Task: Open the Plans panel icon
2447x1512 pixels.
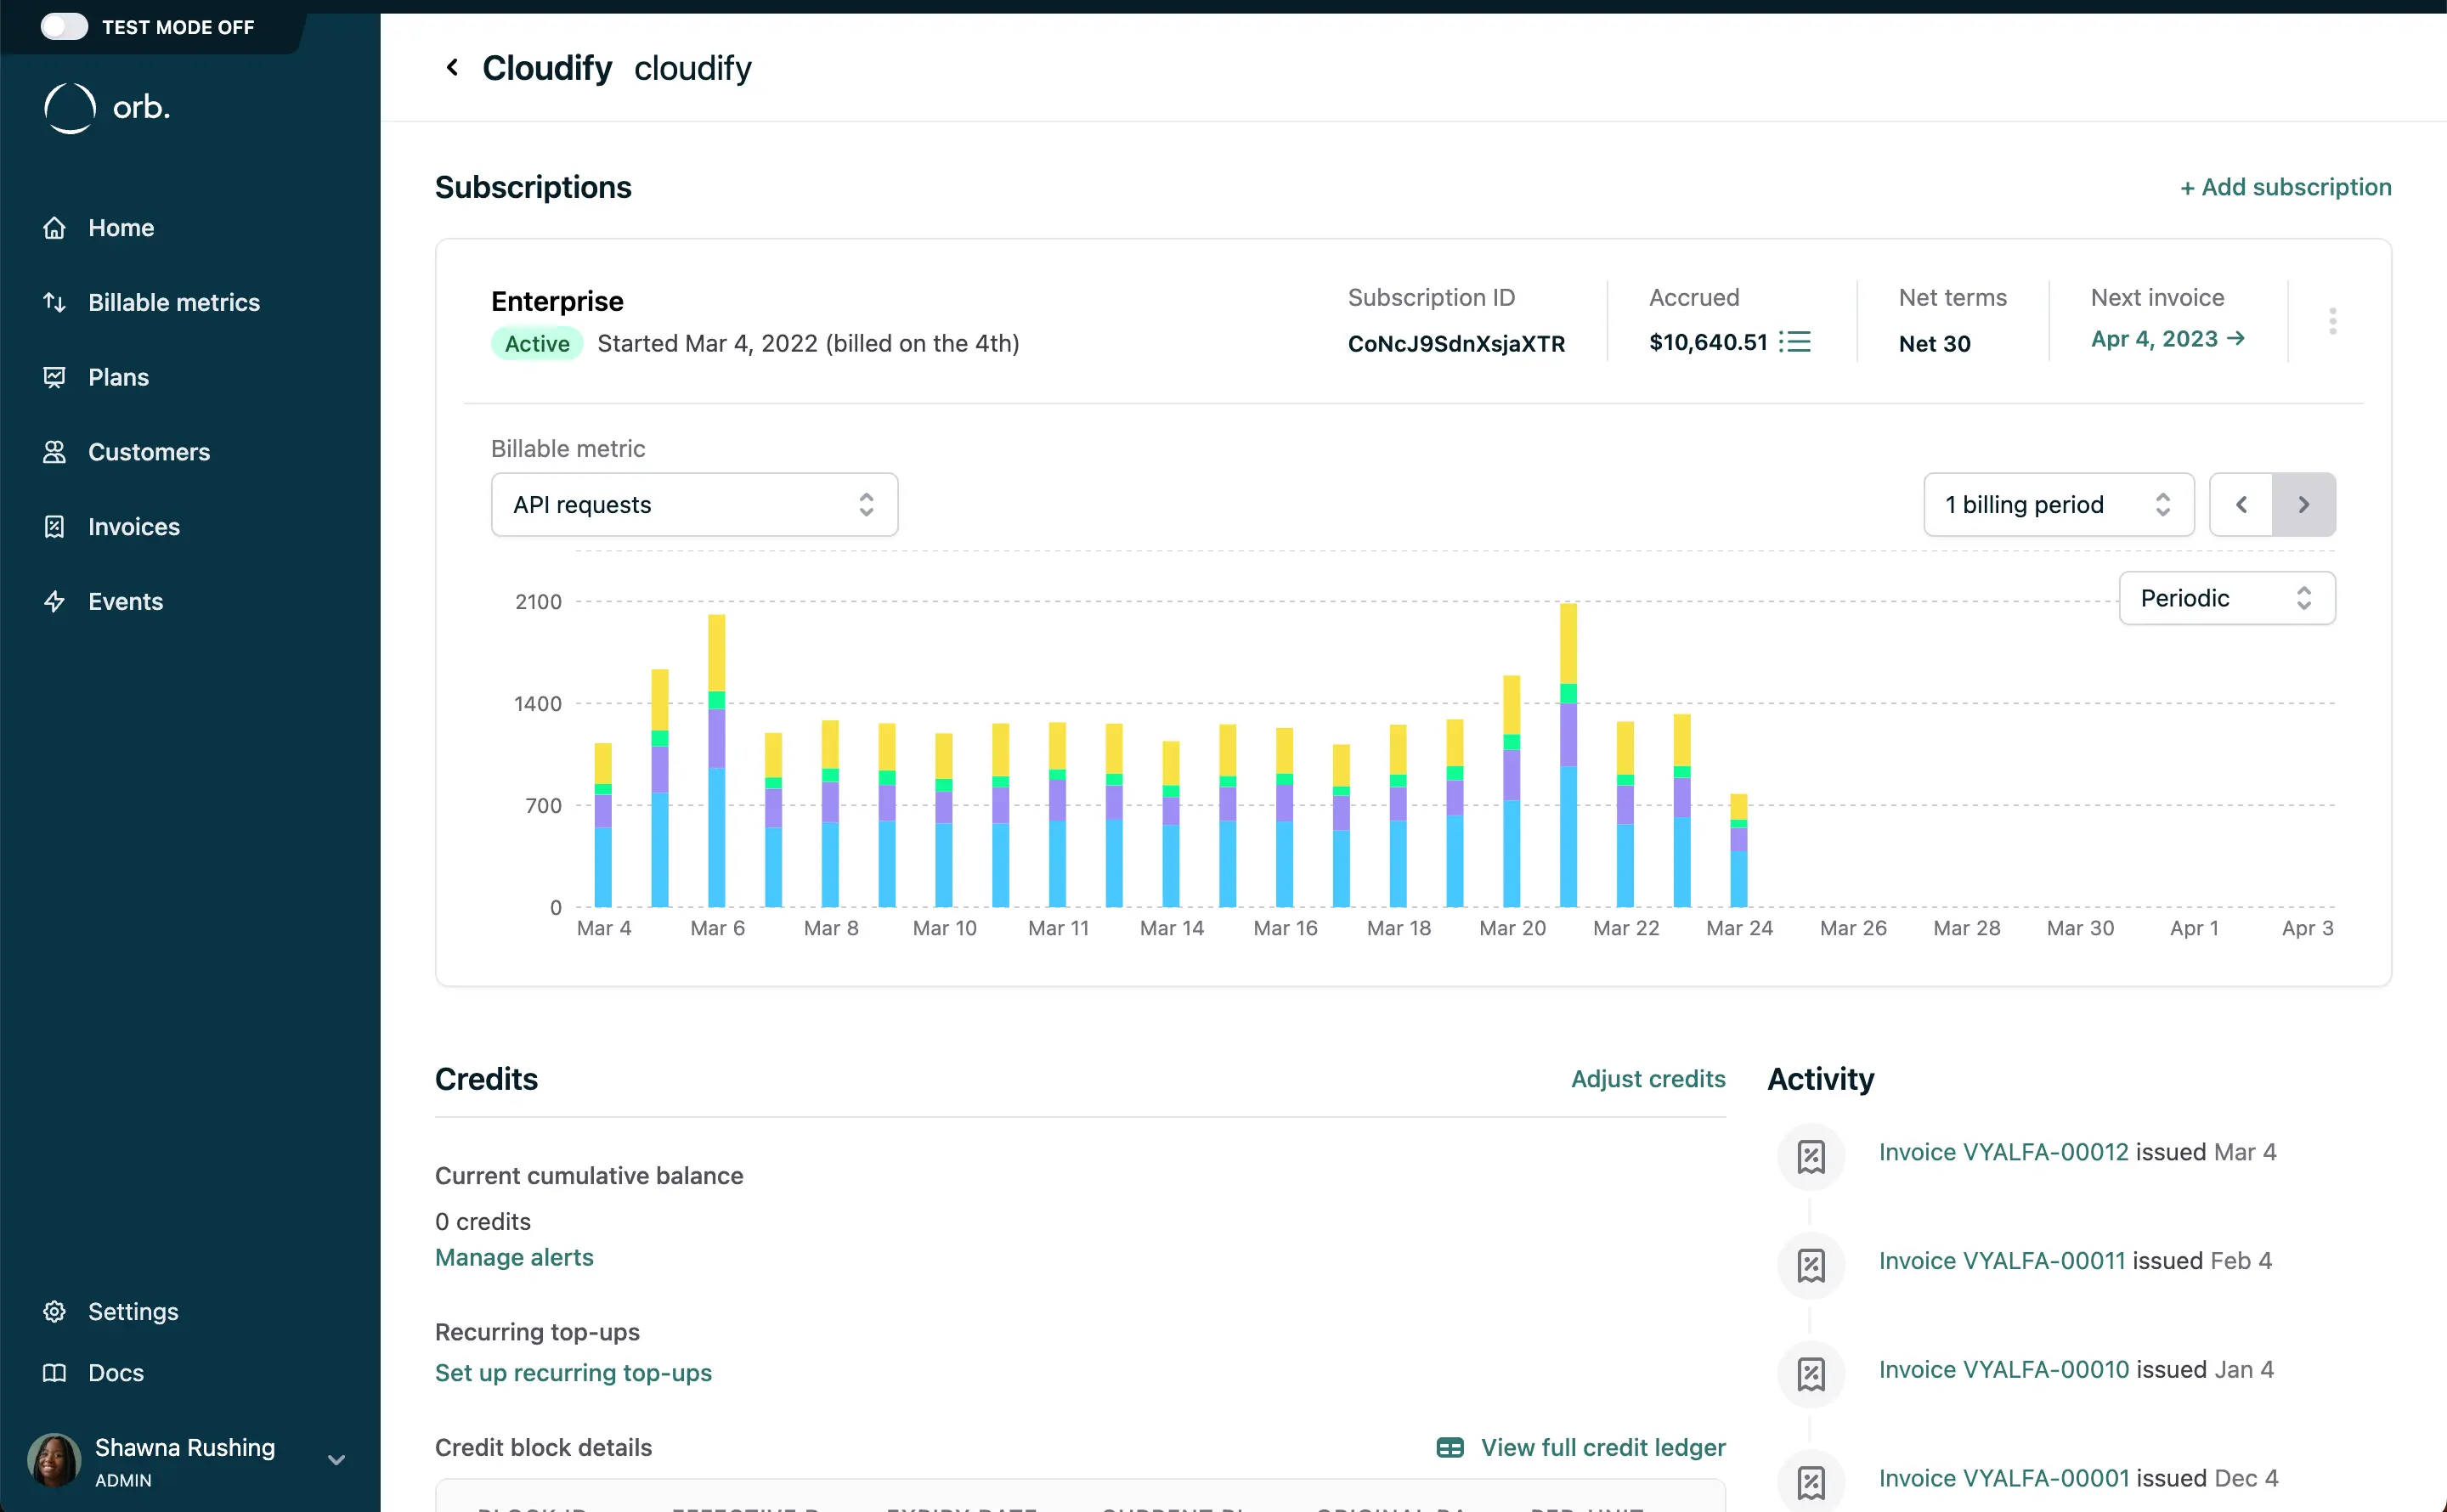Action: point(55,377)
